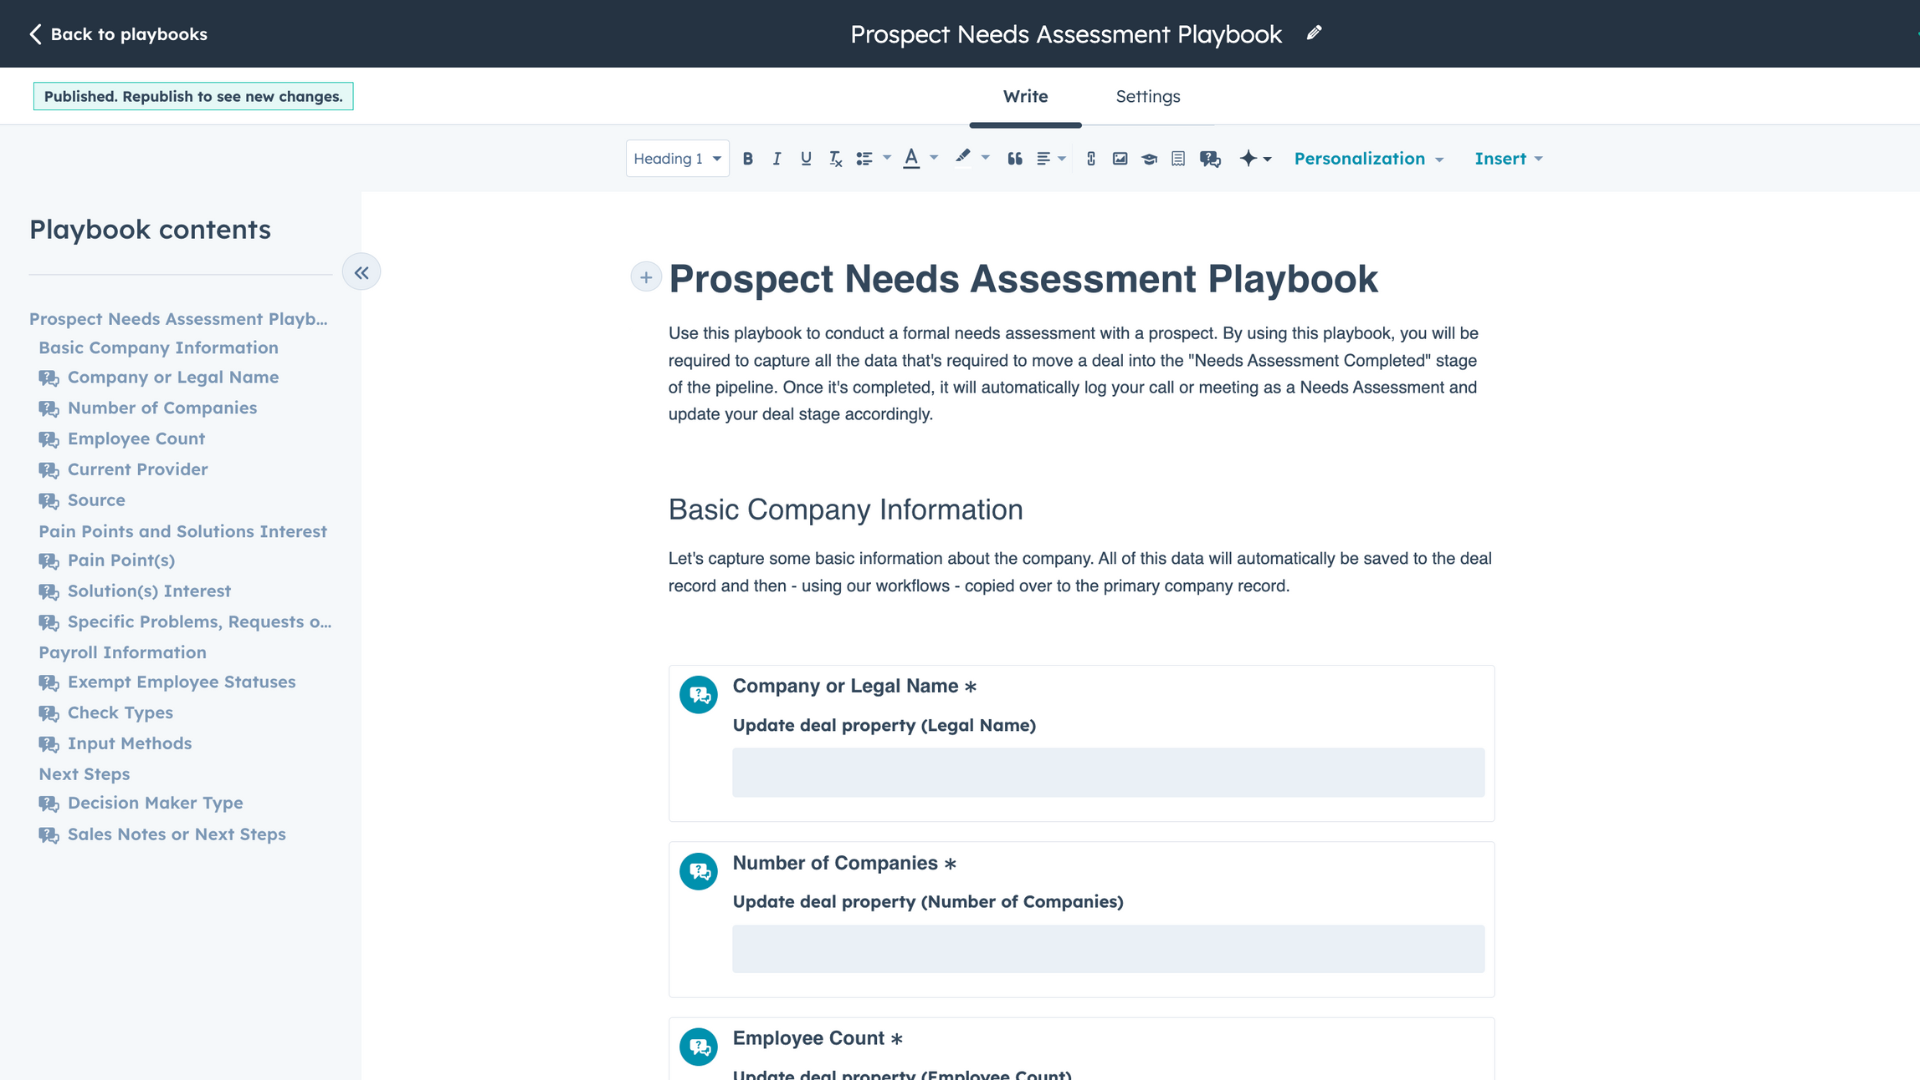
Task: Toggle underline formatting
Action: (806, 159)
